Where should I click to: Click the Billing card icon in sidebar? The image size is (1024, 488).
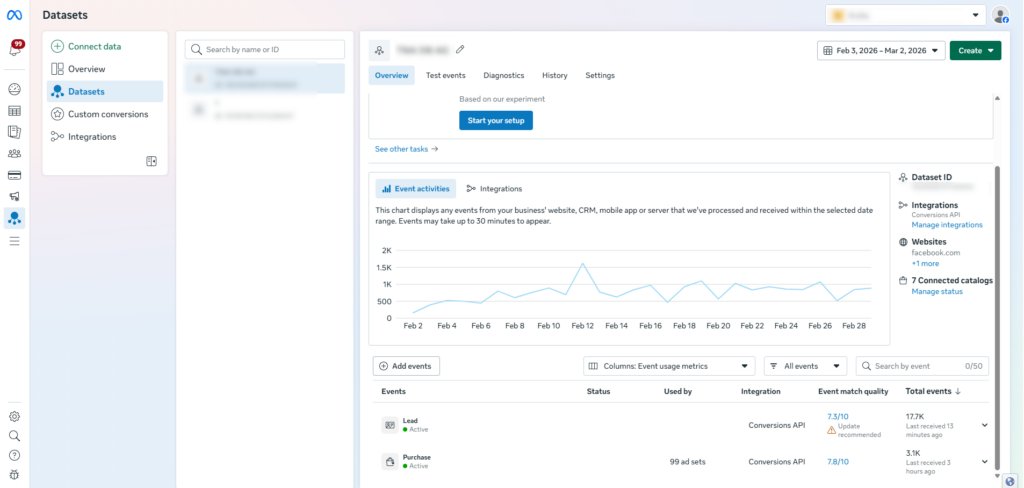tap(15, 175)
